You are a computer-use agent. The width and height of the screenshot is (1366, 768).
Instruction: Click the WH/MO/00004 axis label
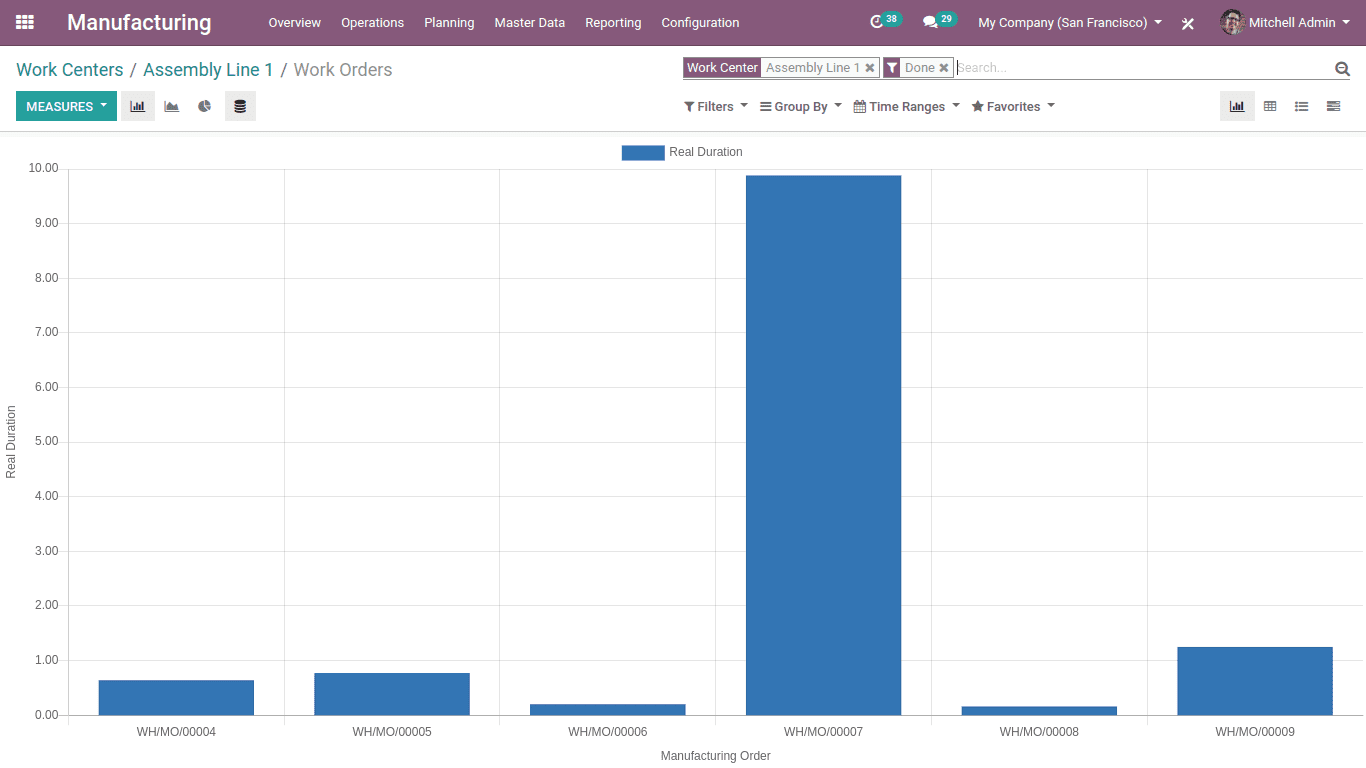point(176,732)
